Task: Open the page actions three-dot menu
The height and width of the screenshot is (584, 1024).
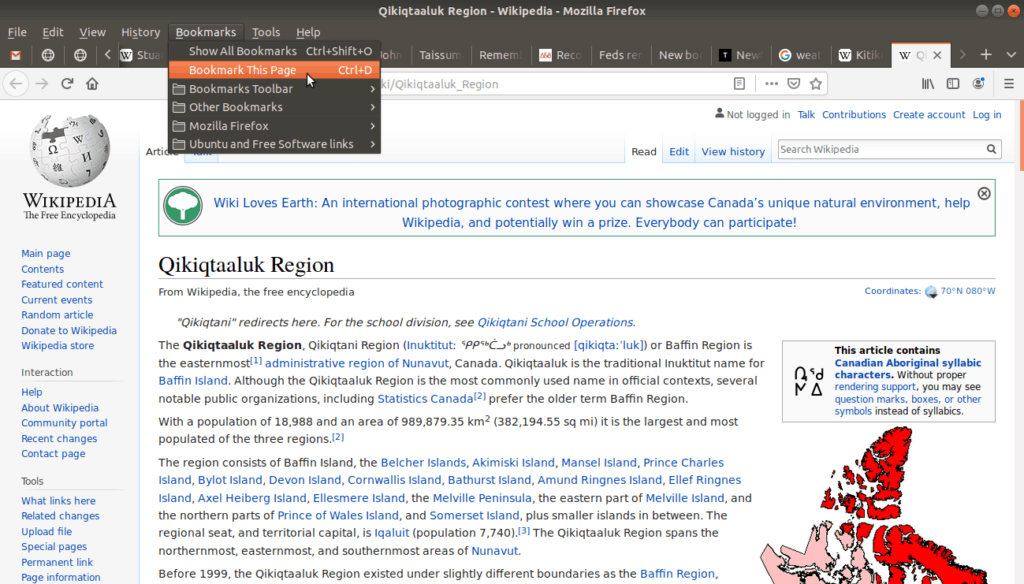Action: 771,84
